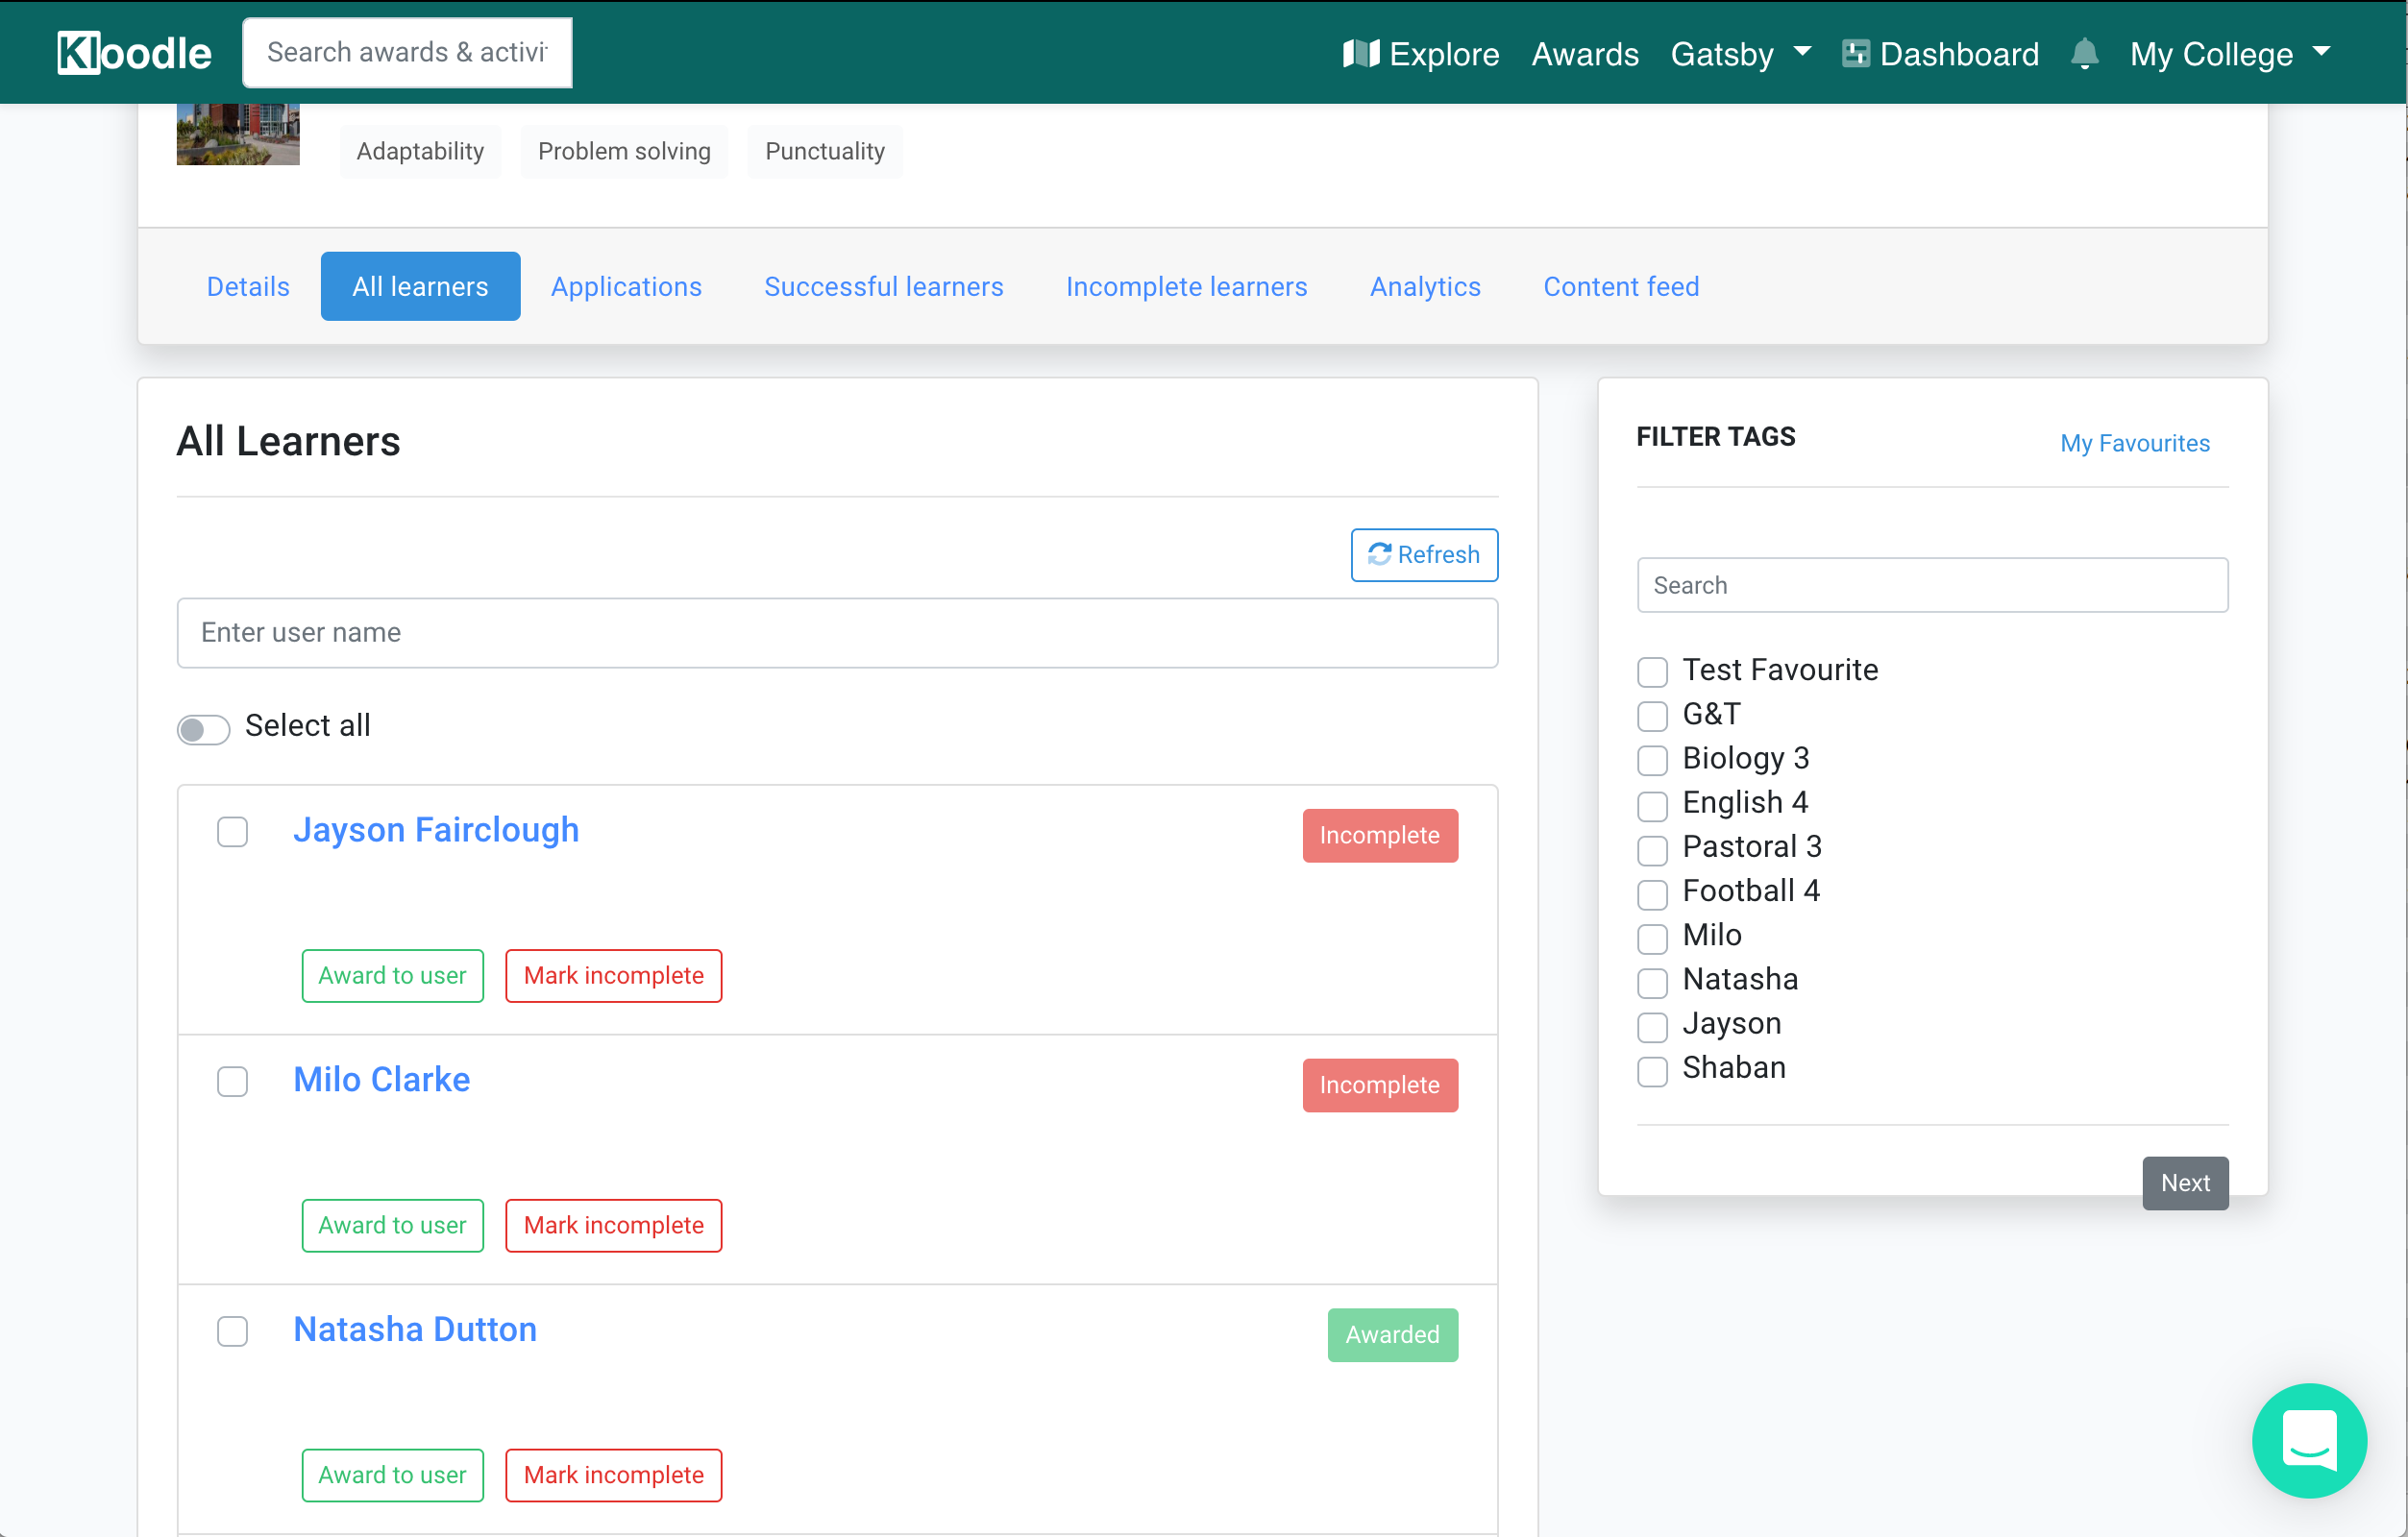Image resolution: width=2408 pixels, height=1537 pixels.
Task: Mark Natasha Dutton incomplete
Action: (x=613, y=1475)
